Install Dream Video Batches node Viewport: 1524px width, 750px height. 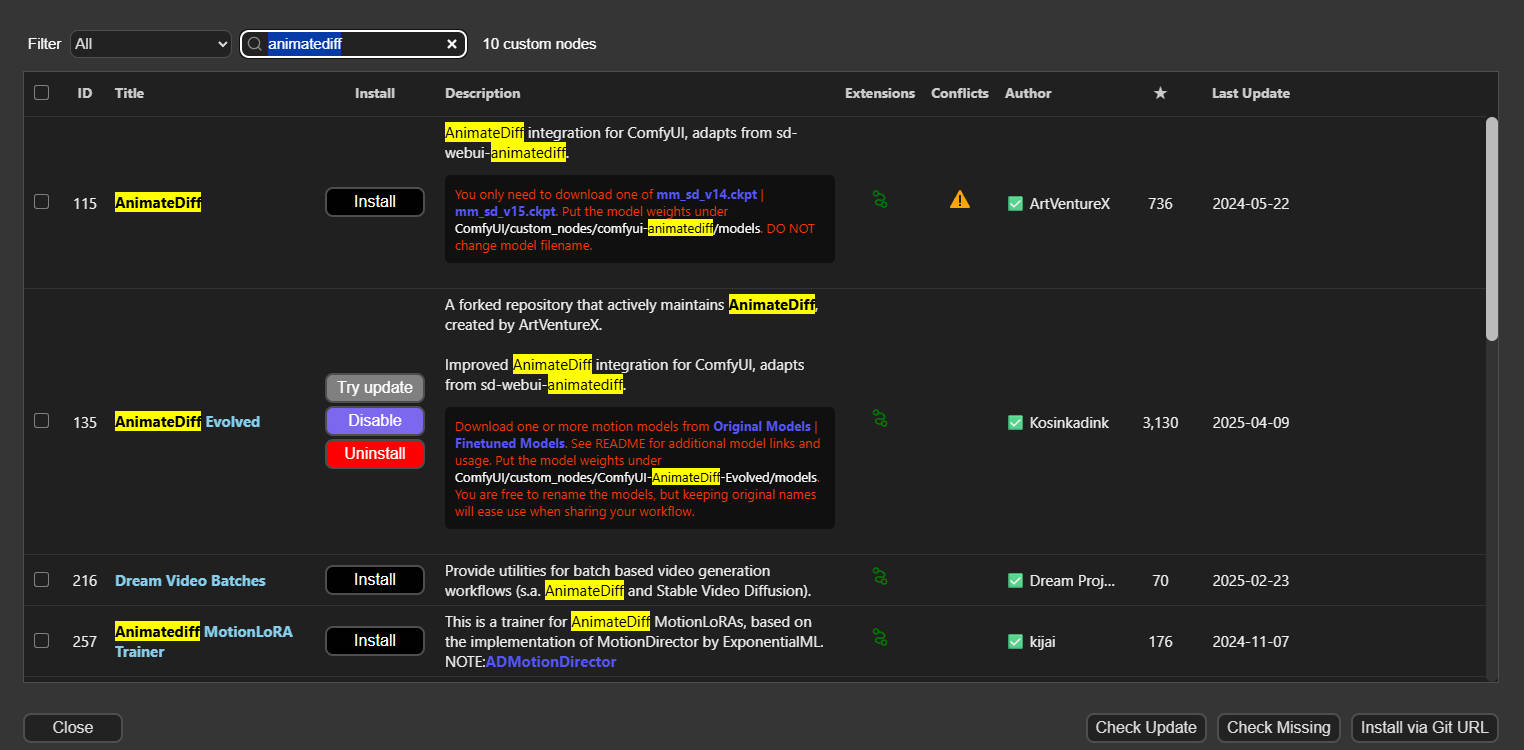[375, 580]
